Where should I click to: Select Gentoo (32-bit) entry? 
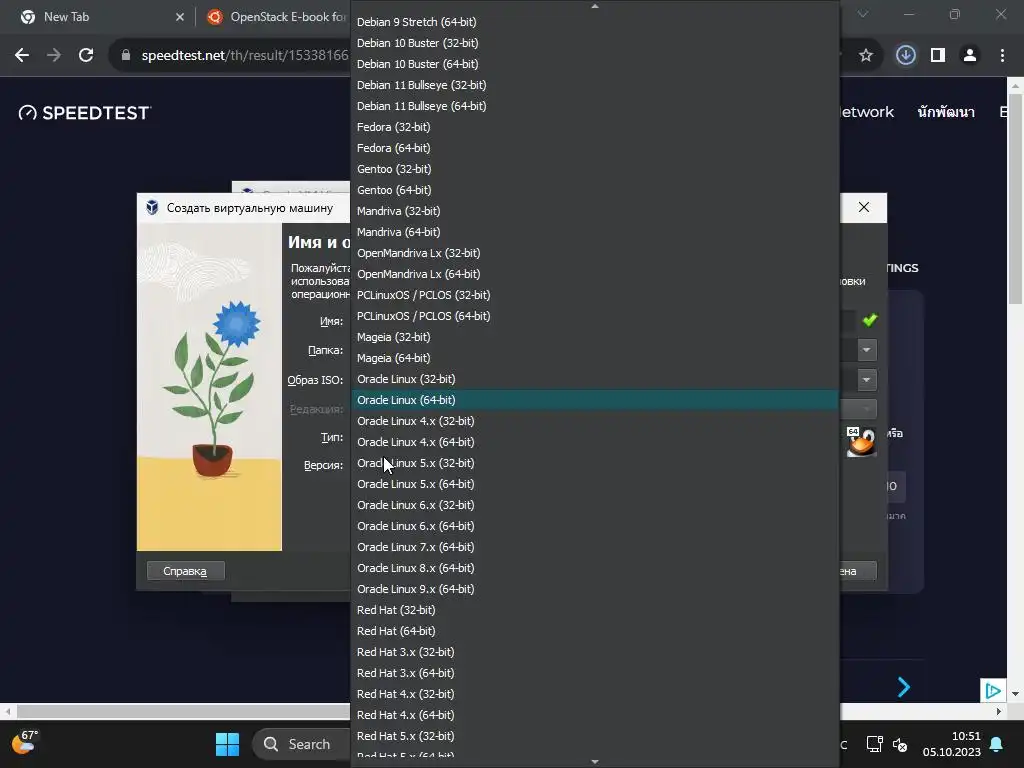pos(595,168)
